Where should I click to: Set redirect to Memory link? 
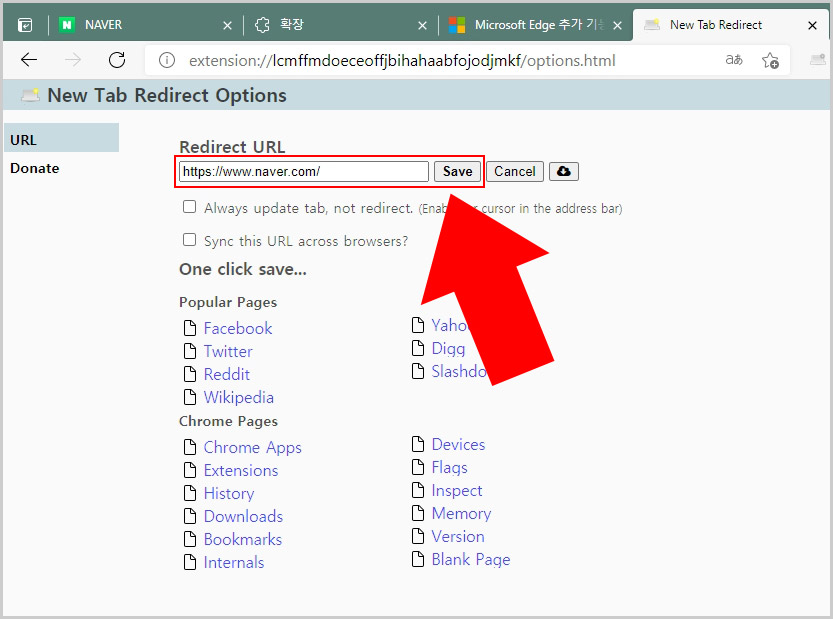click(461, 513)
